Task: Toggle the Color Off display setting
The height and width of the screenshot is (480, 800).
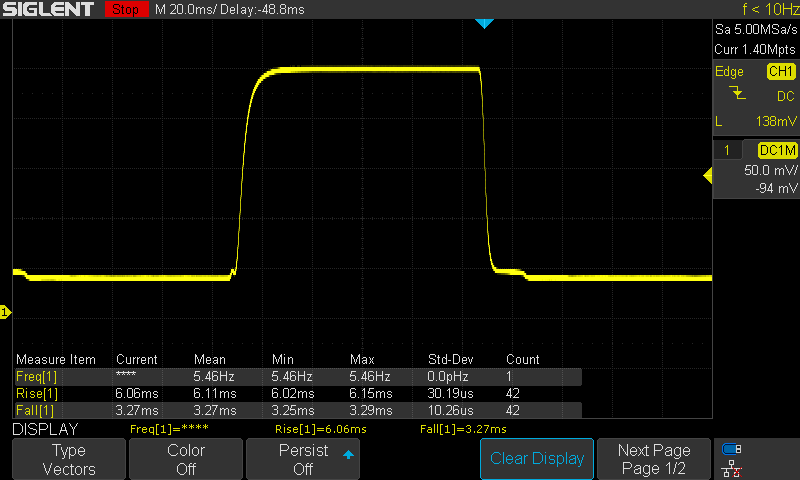Action: [186, 459]
